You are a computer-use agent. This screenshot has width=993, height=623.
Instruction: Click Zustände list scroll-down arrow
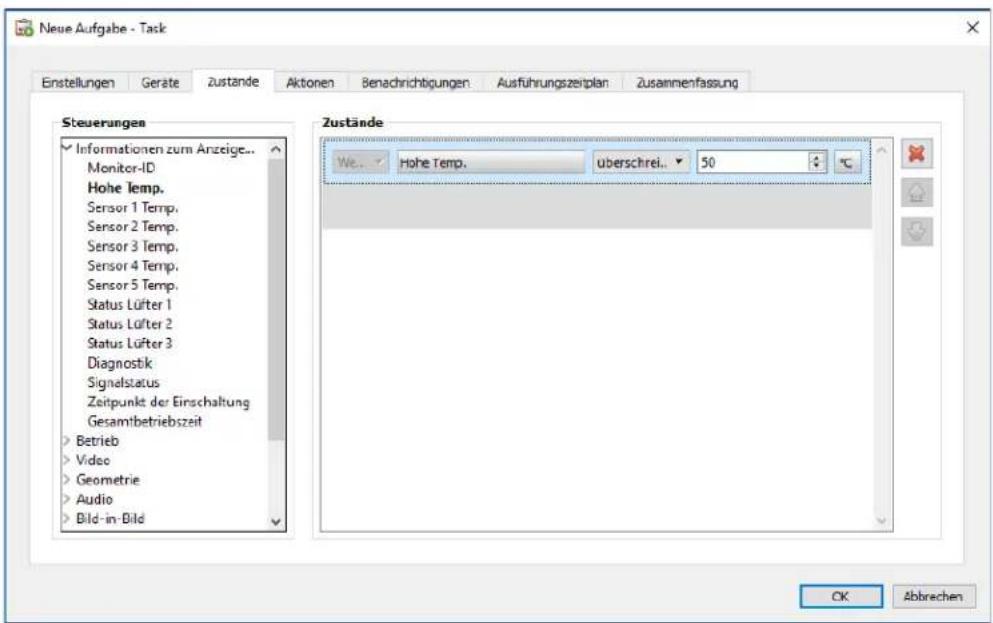pyautogui.click(x=882, y=521)
